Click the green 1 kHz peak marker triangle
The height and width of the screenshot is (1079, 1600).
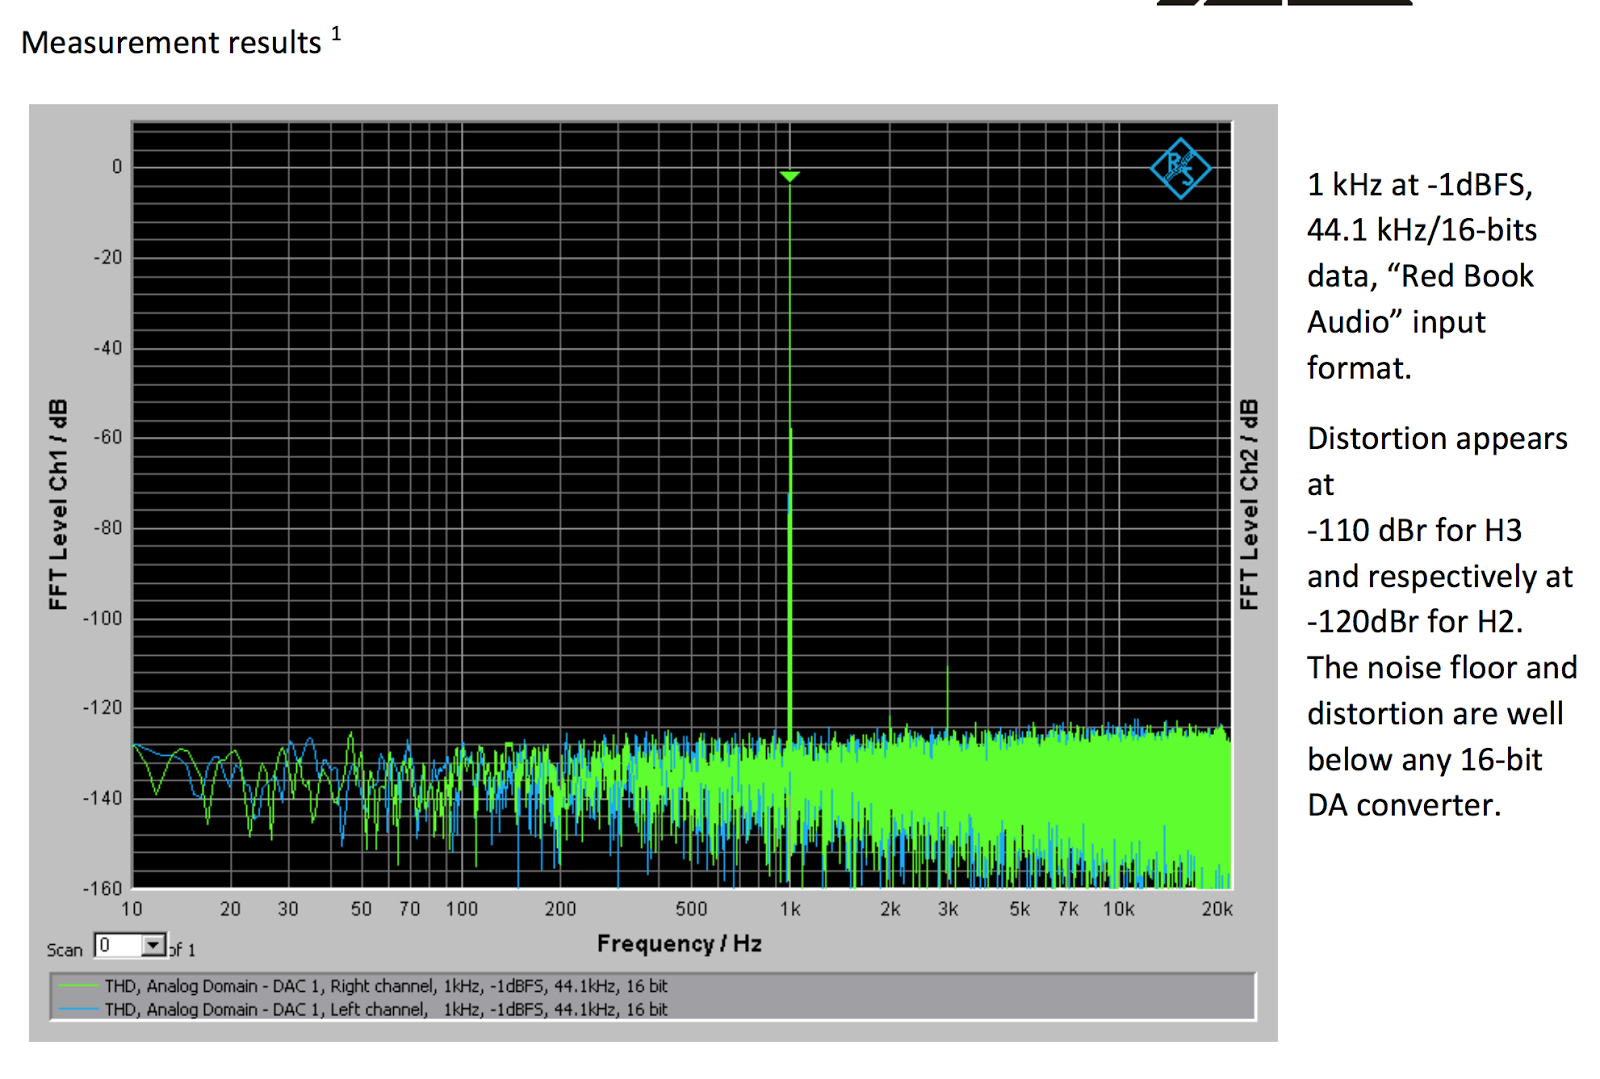pyautogui.click(x=790, y=177)
